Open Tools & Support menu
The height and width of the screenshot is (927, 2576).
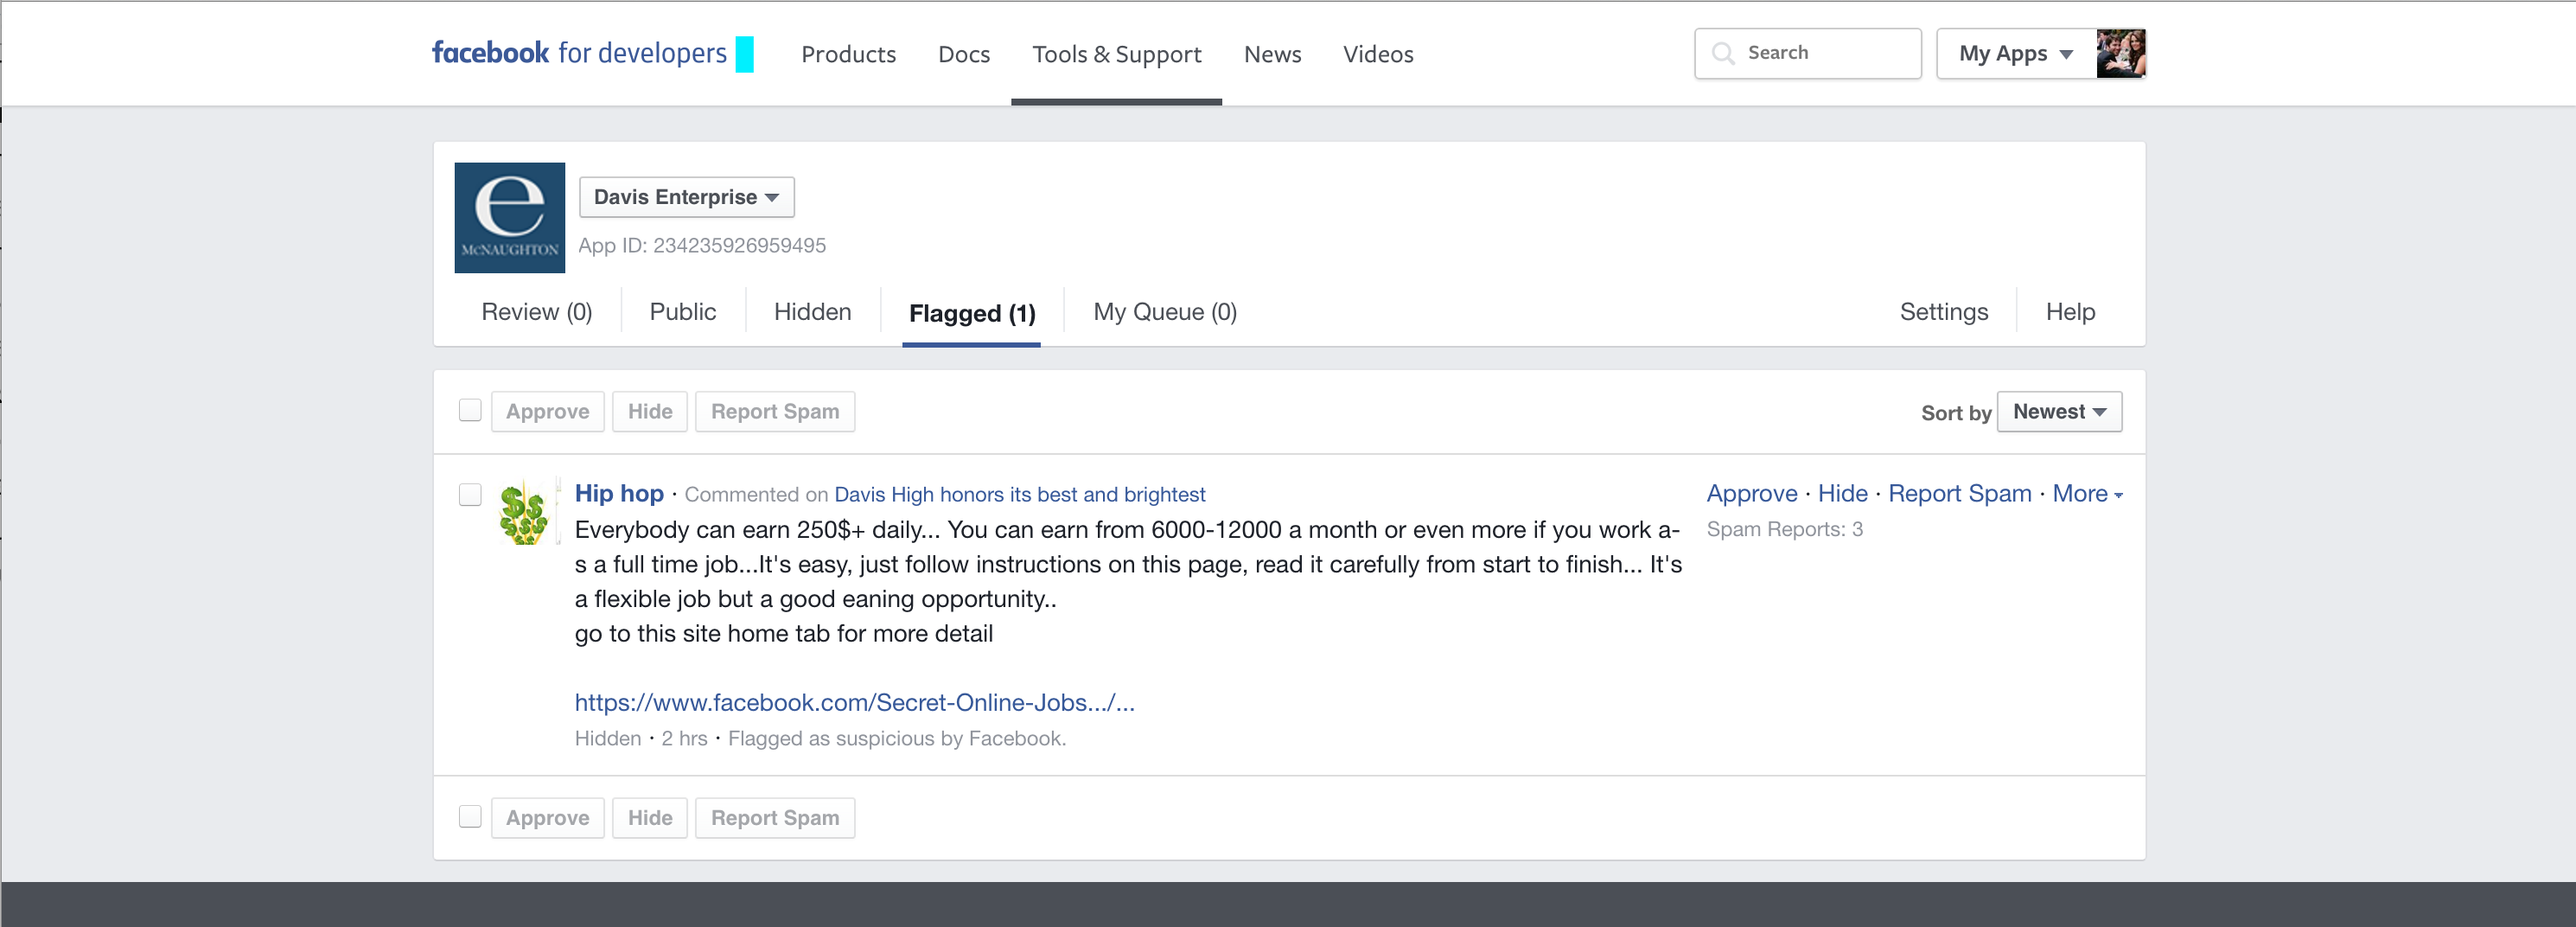point(1116,54)
